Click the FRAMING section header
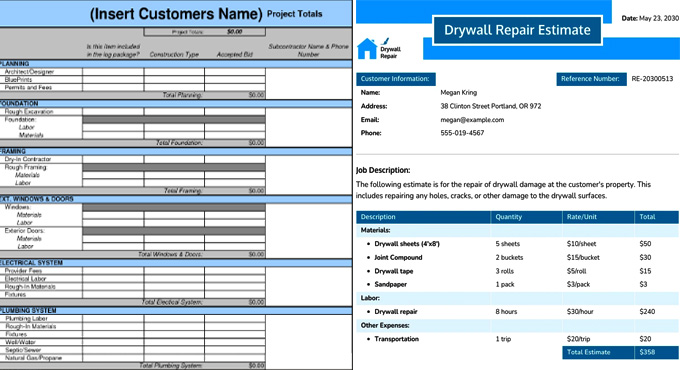This screenshot has width=680, height=370. point(176,151)
